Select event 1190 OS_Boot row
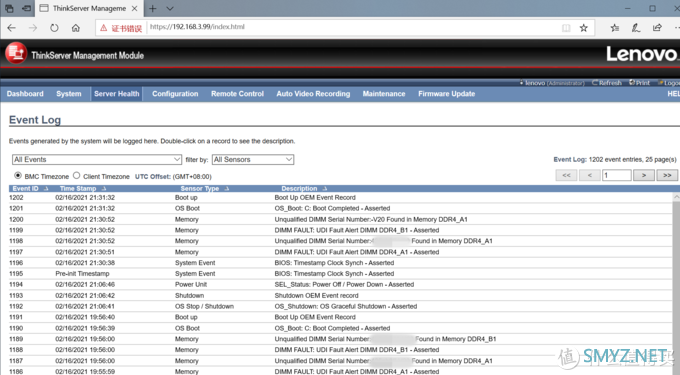Screen dimensions: 680x375 (x=340, y=328)
